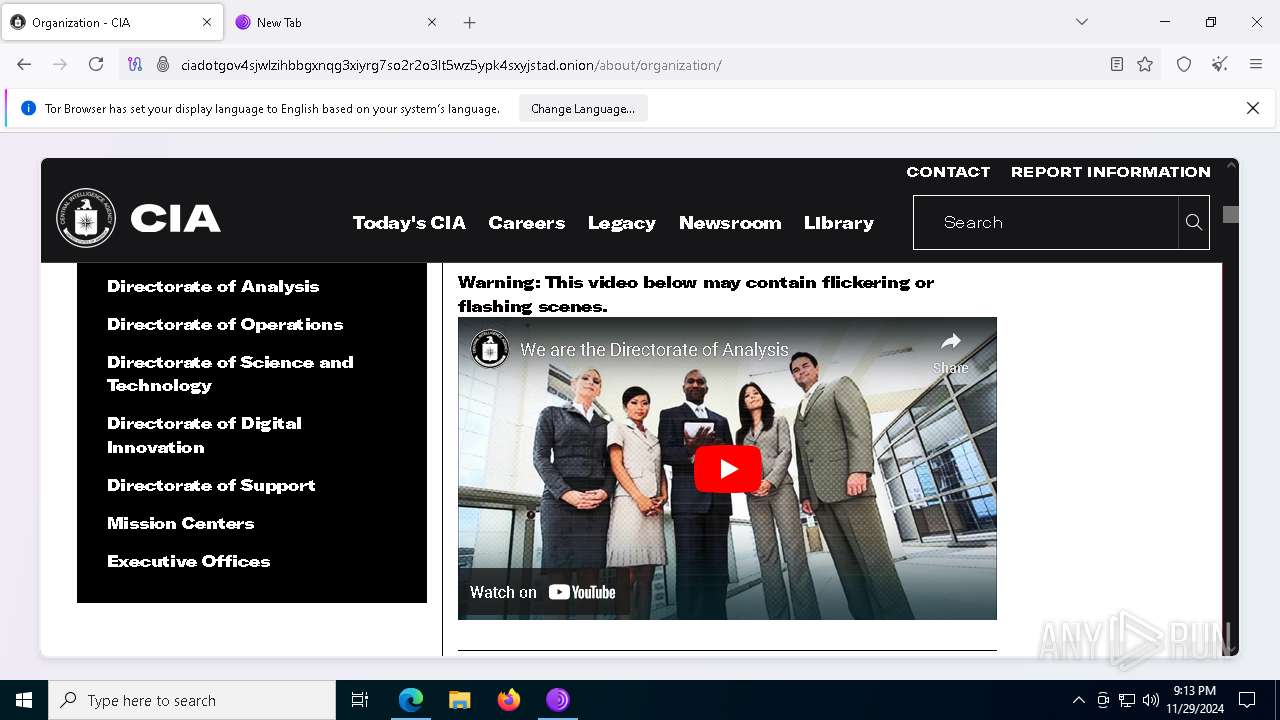Open File Explorer from taskbar

coord(460,700)
